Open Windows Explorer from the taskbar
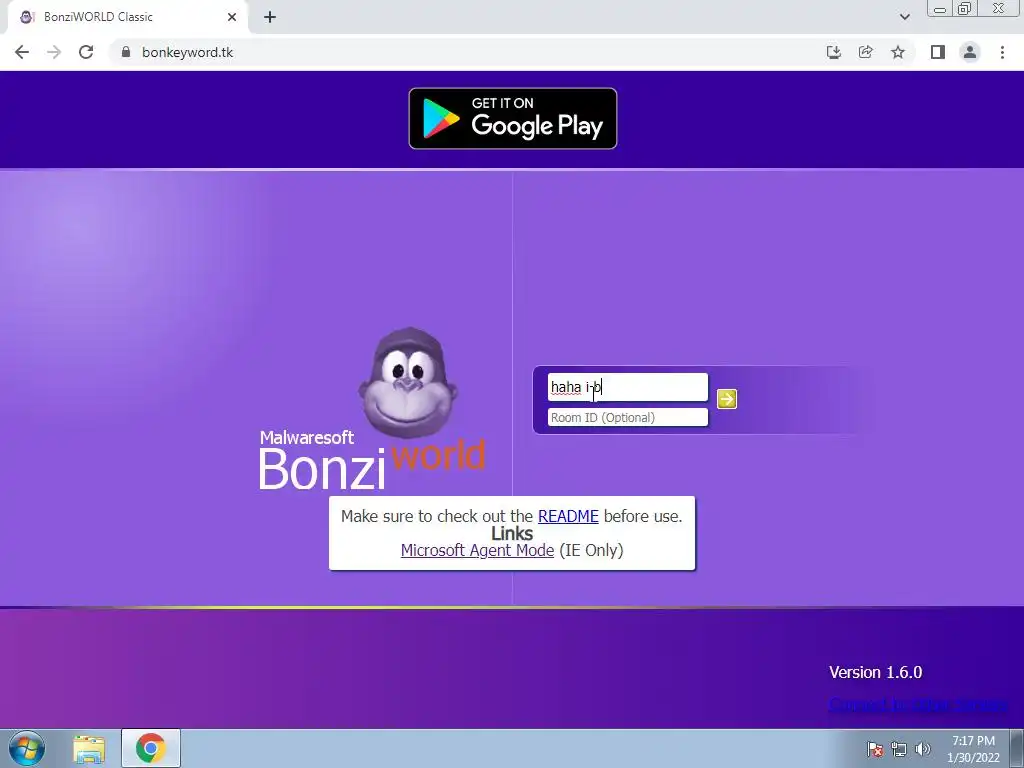 pyautogui.click(x=89, y=748)
